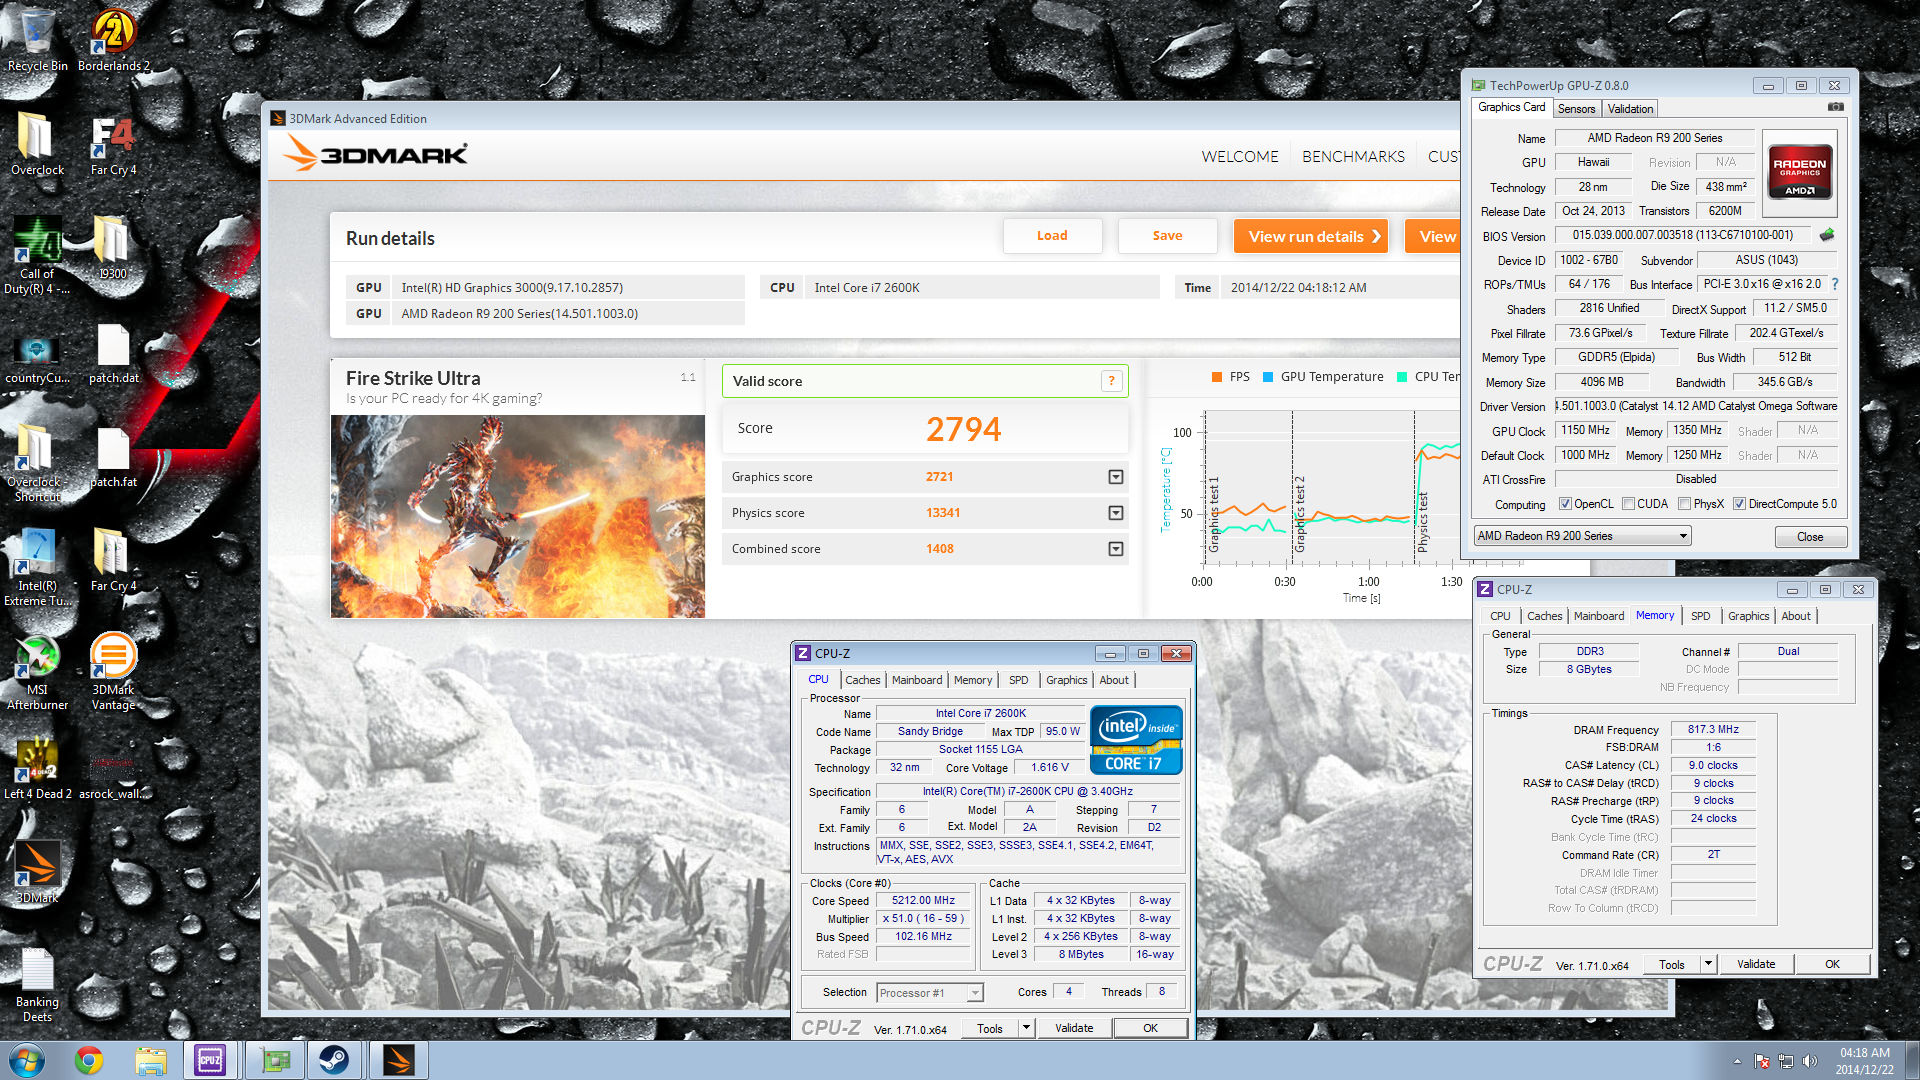This screenshot has height=1080, width=1920.
Task: Select the patch.dat file
Action: (x=113, y=355)
